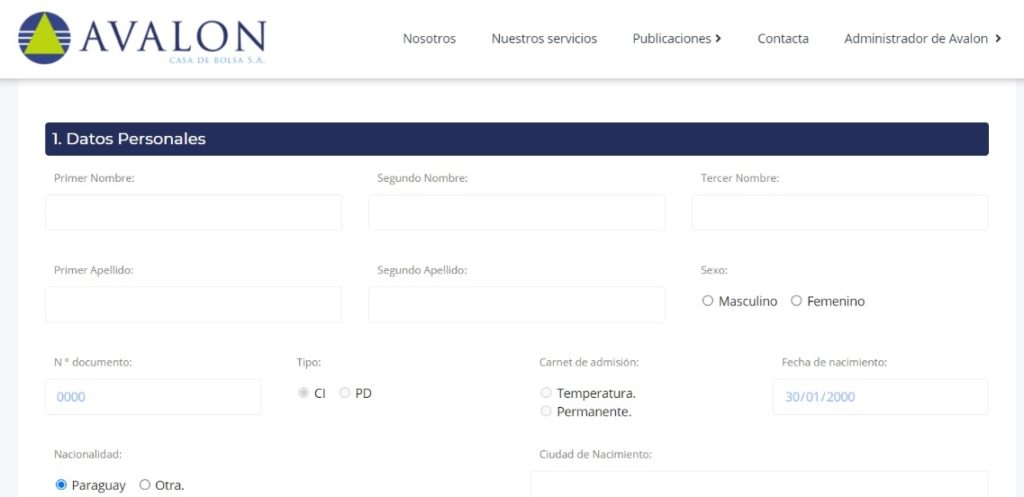Click the Tercer Nombre input field
Image resolution: width=1024 pixels, height=497 pixels.
[839, 213]
